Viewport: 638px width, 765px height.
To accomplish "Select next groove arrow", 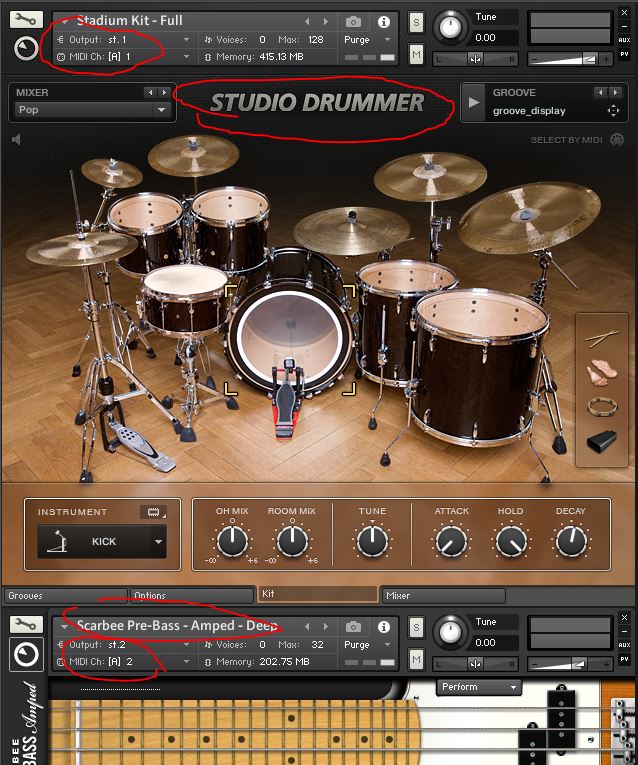I will 616,92.
